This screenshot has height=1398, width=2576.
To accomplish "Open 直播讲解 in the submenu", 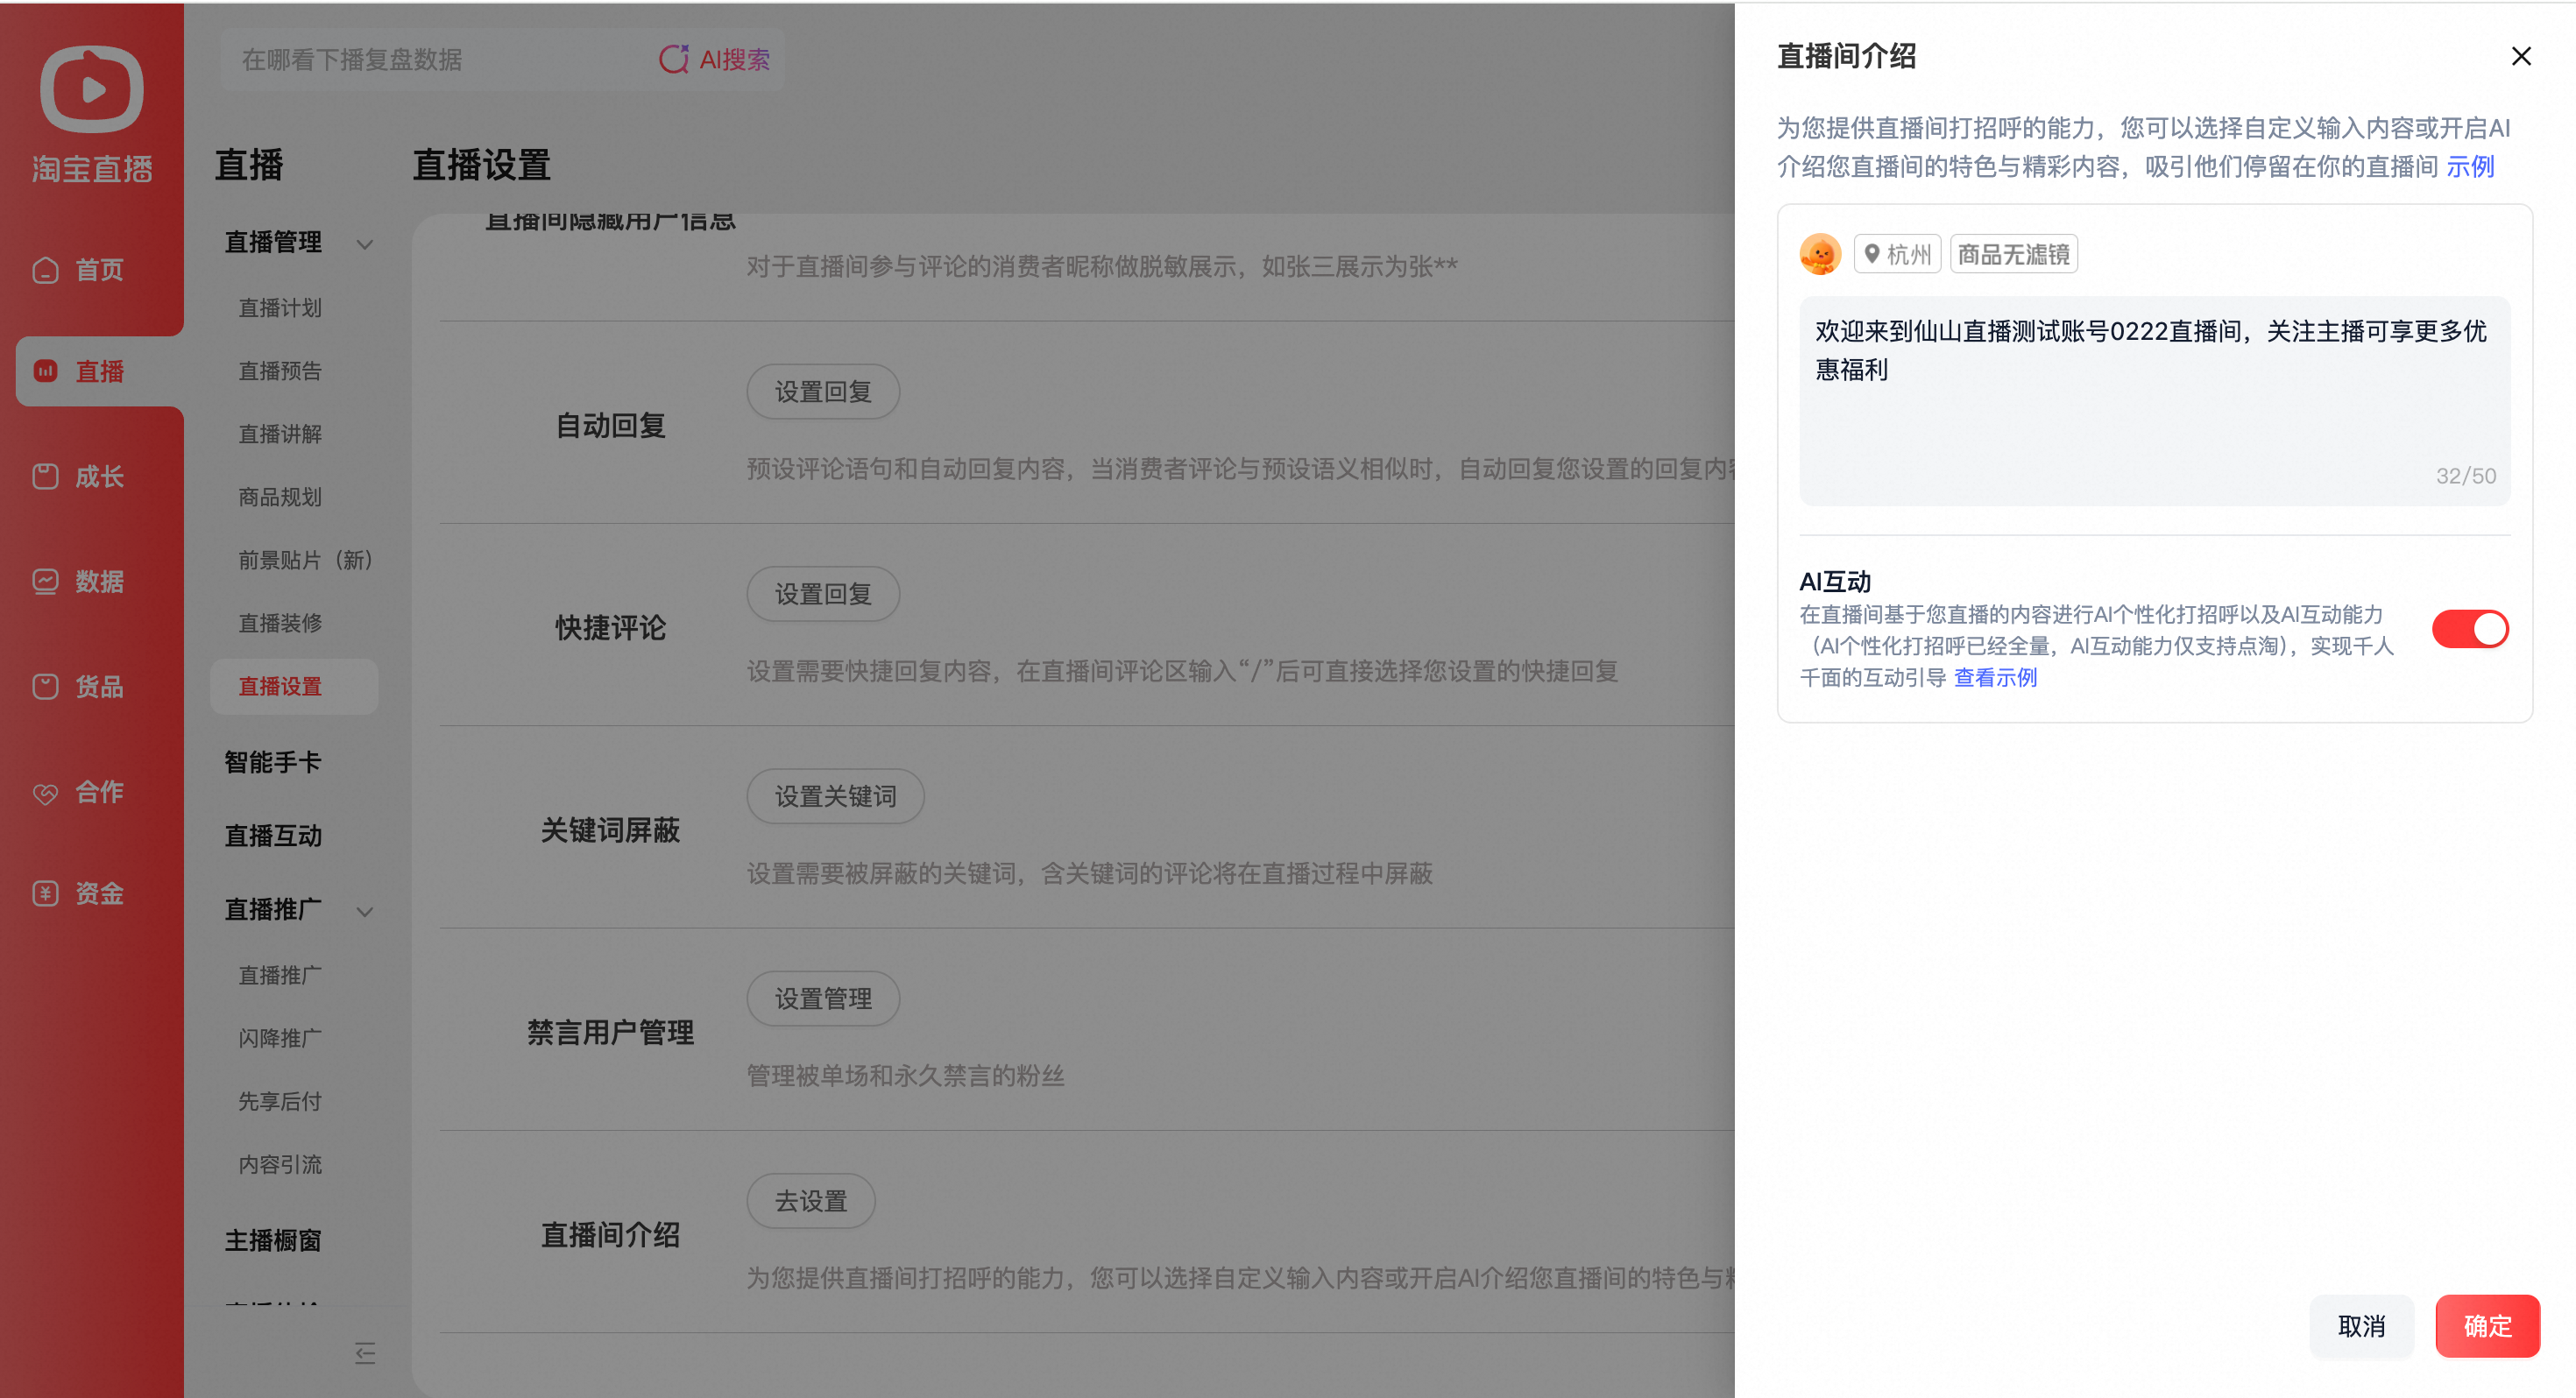I will coord(280,434).
